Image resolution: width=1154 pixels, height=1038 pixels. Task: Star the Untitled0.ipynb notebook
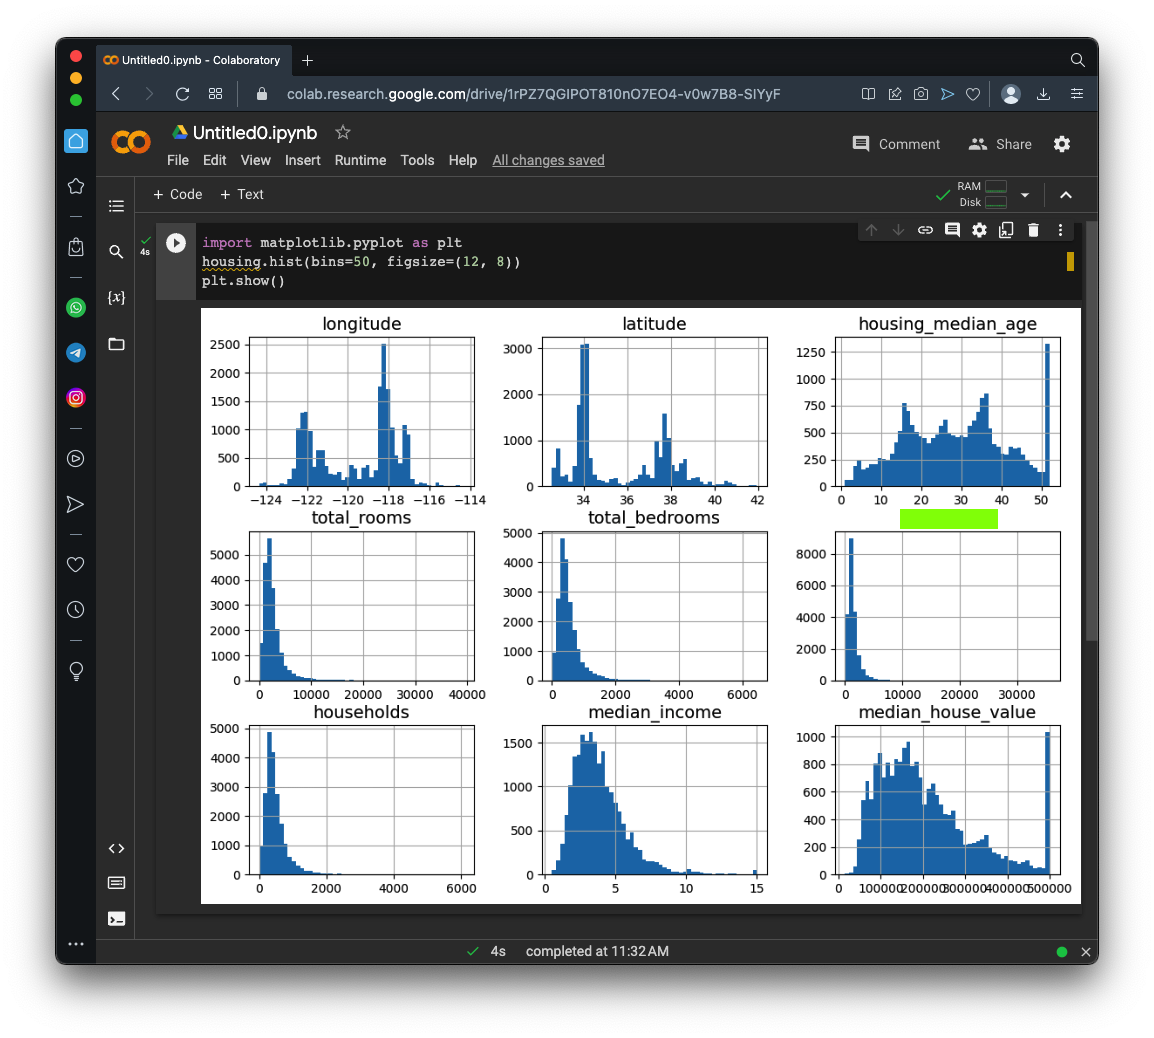pos(343,133)
